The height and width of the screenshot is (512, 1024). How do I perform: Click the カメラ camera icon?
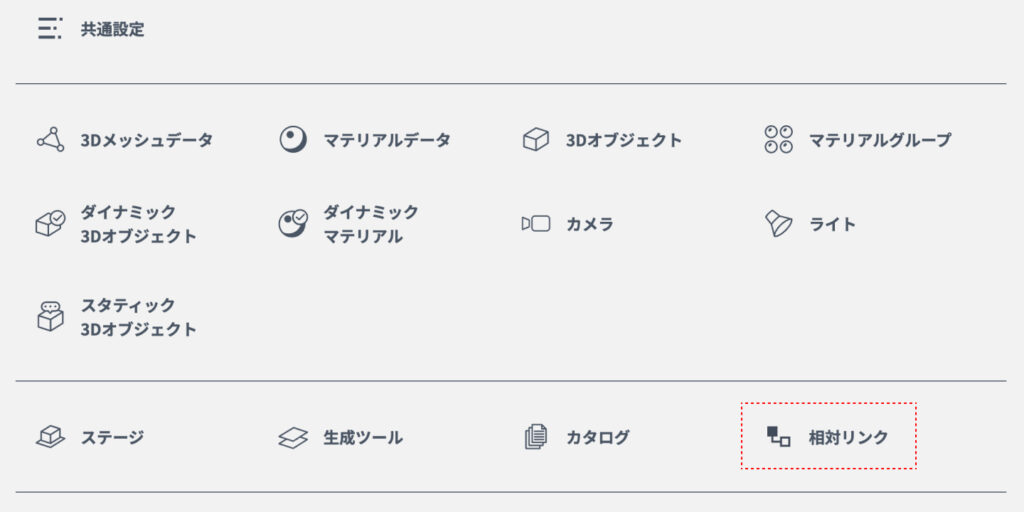536,224
